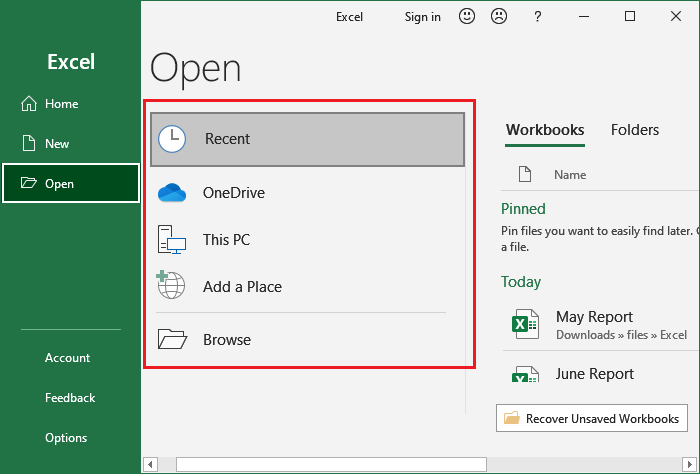
Task: Switch to the Workbooks tab
Action: pyautogui.click(x=545, y=130)
